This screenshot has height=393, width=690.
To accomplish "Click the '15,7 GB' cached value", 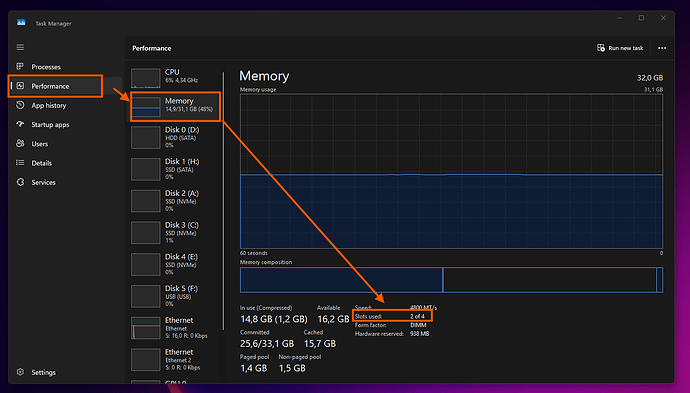I will [319, 343].
